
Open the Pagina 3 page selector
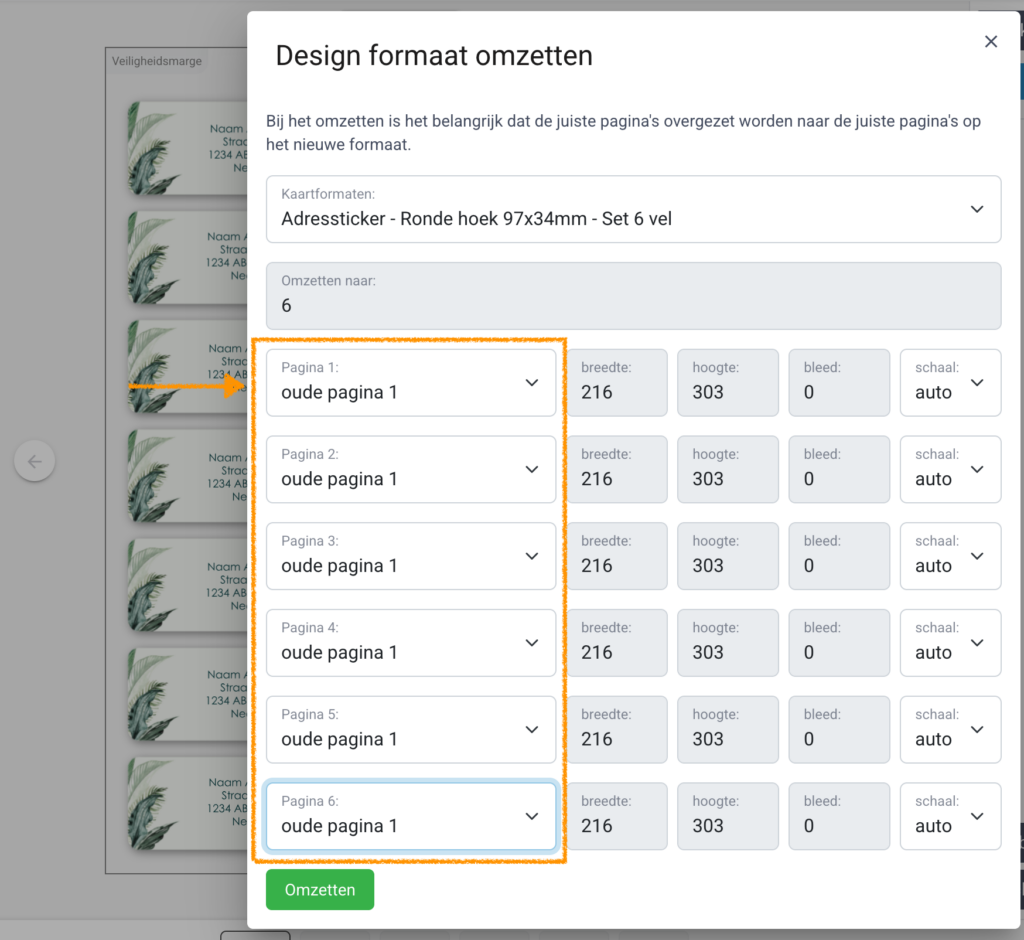[x=411, y=556]
